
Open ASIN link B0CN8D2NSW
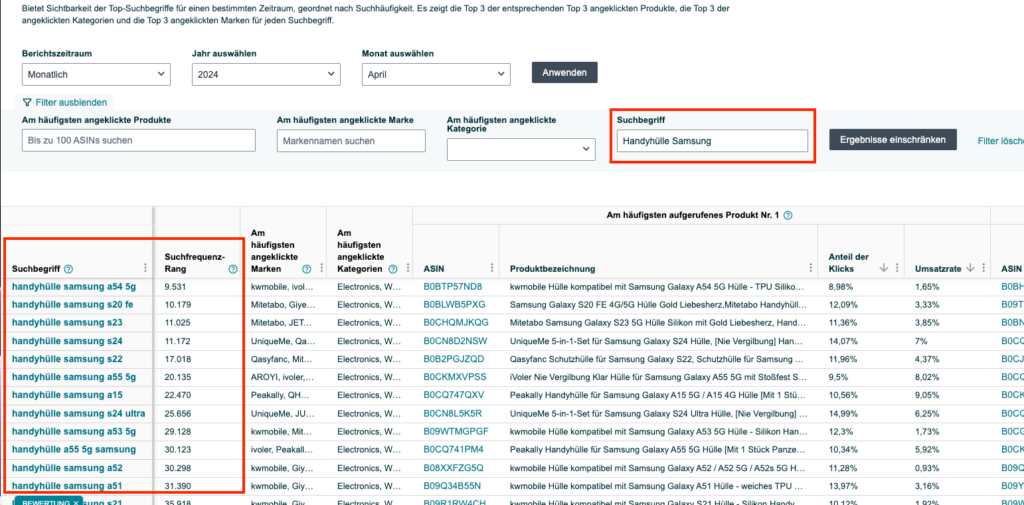455,341
